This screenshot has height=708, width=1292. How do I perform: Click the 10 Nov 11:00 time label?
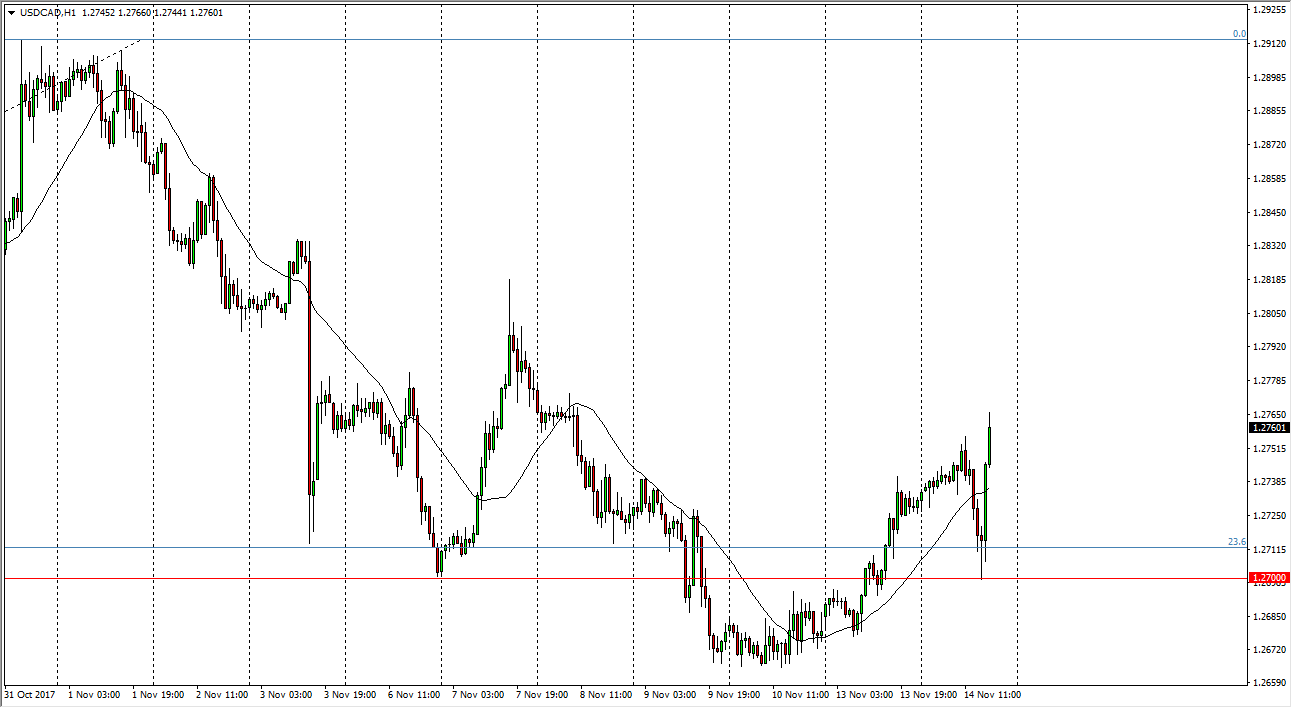point(799,694)
